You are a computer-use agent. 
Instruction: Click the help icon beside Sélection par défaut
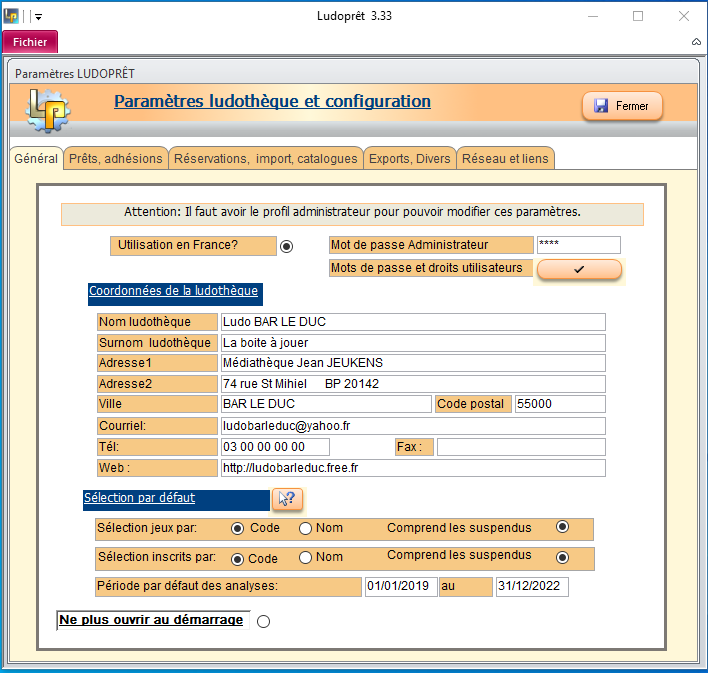click(287, 499)
